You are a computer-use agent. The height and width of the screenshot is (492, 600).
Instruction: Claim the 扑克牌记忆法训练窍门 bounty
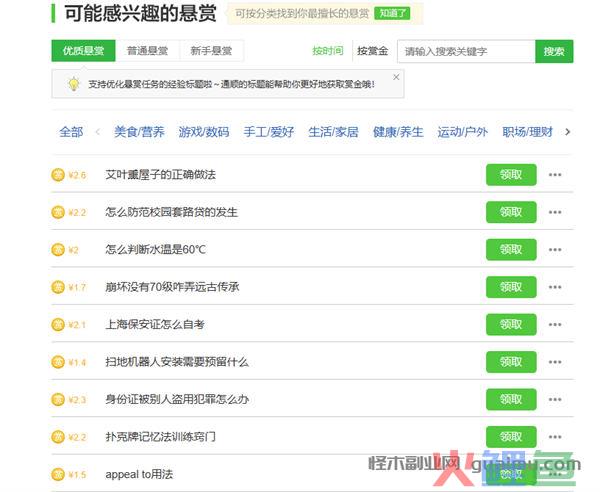(x=511, y=437)
